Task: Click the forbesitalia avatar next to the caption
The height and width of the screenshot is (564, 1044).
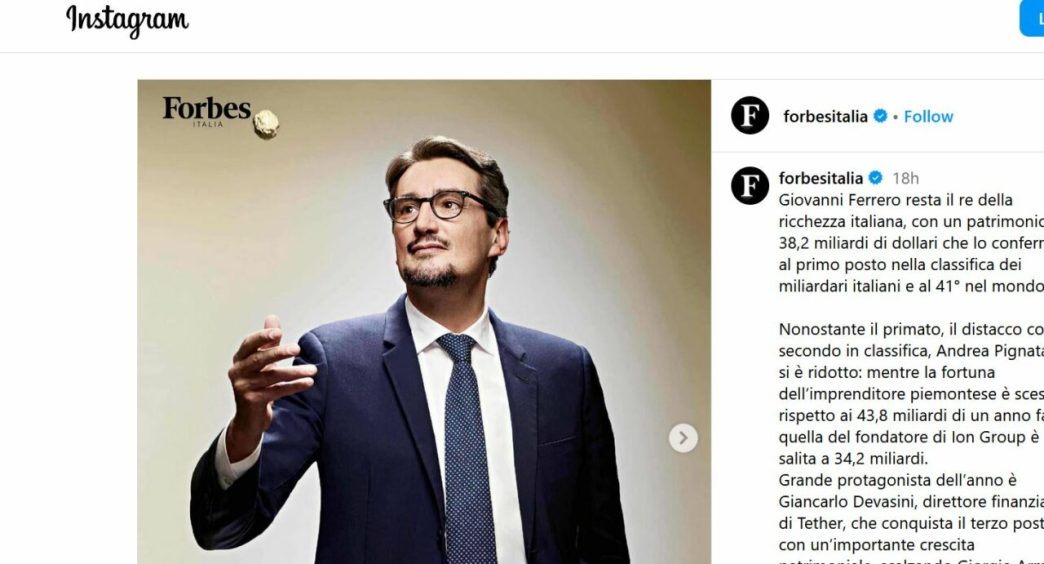Action: tap(750, 185)
